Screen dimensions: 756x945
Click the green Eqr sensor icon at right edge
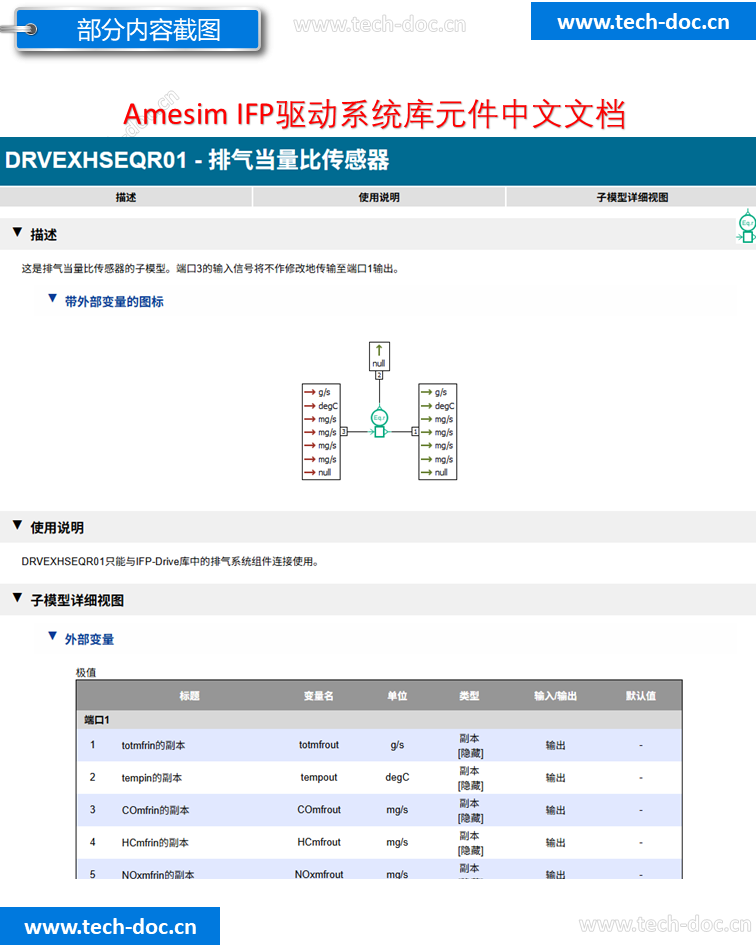[x=747, y=227]
